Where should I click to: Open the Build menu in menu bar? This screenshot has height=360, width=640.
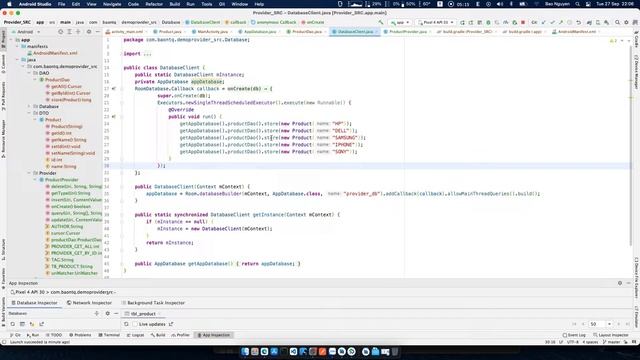pyautogui.click(x=175, y=4)
